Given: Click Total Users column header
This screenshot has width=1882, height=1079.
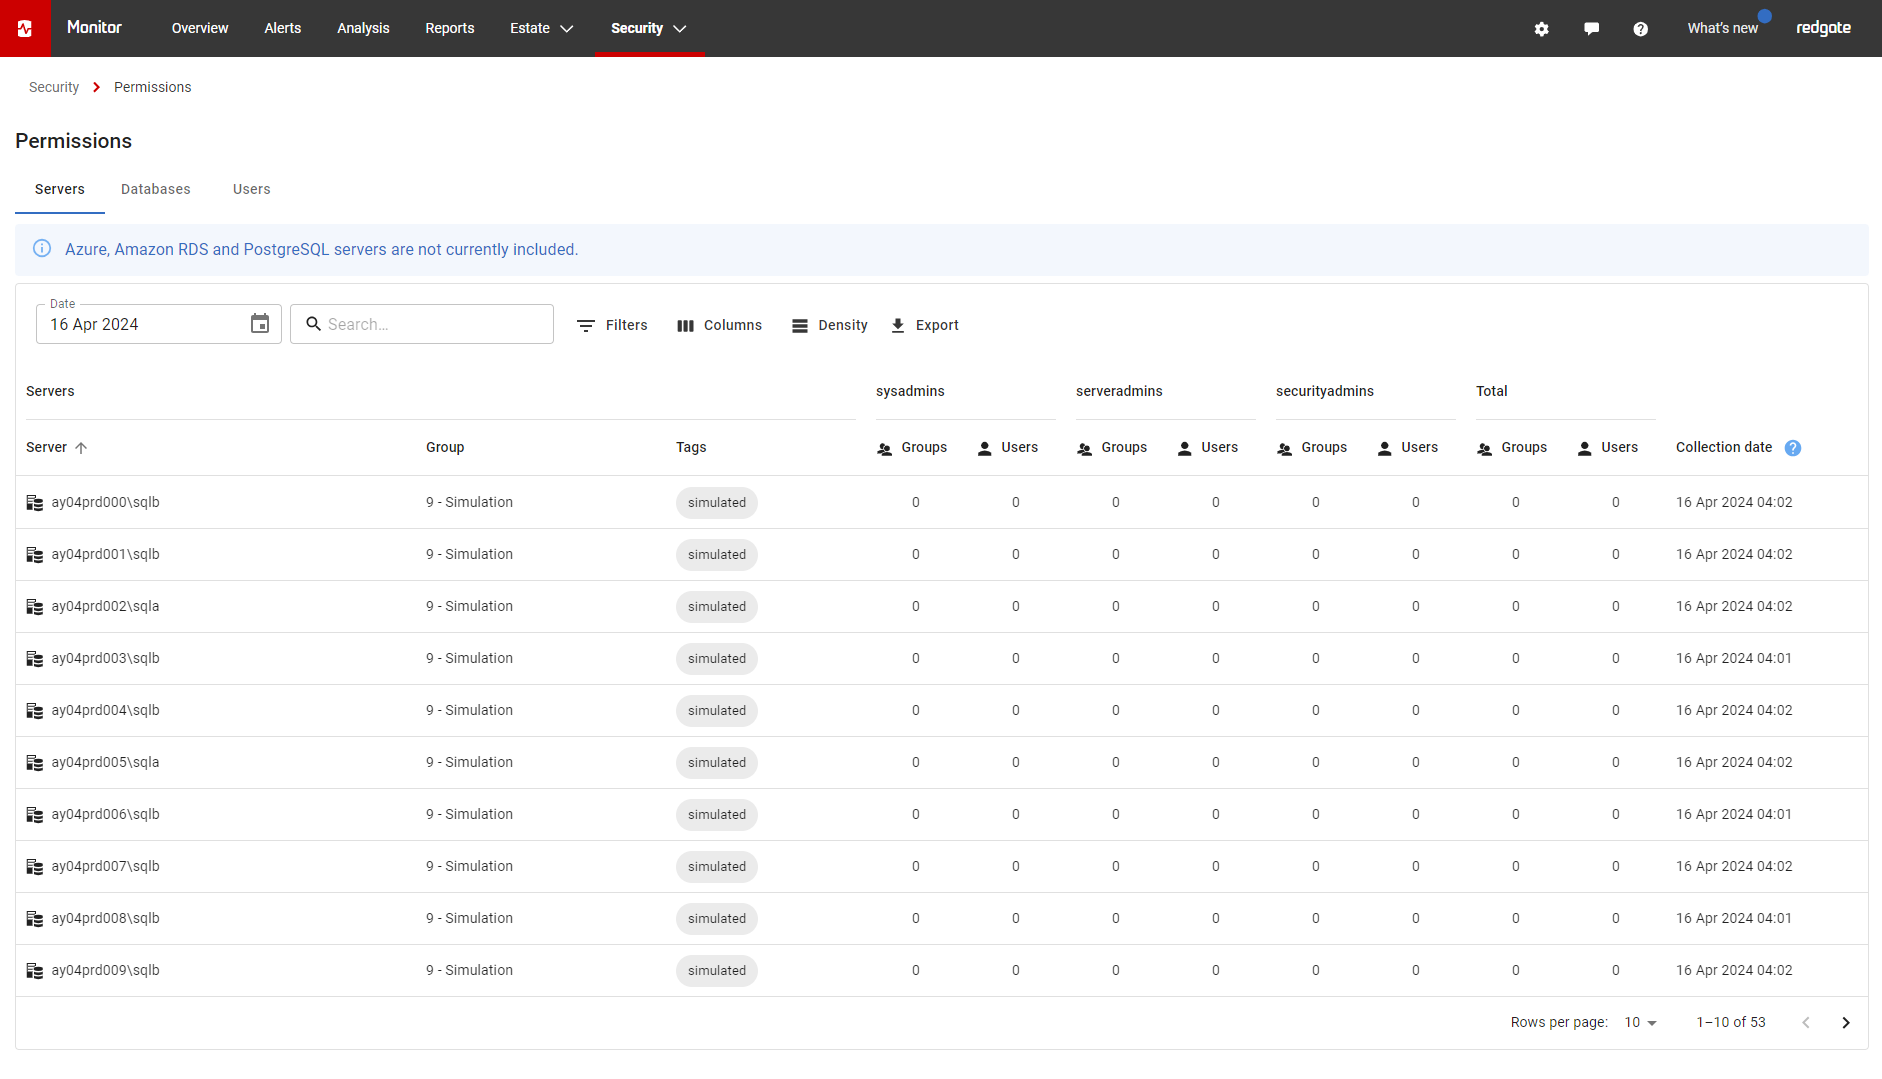Looking at the screenshot, I should 1608,448.
